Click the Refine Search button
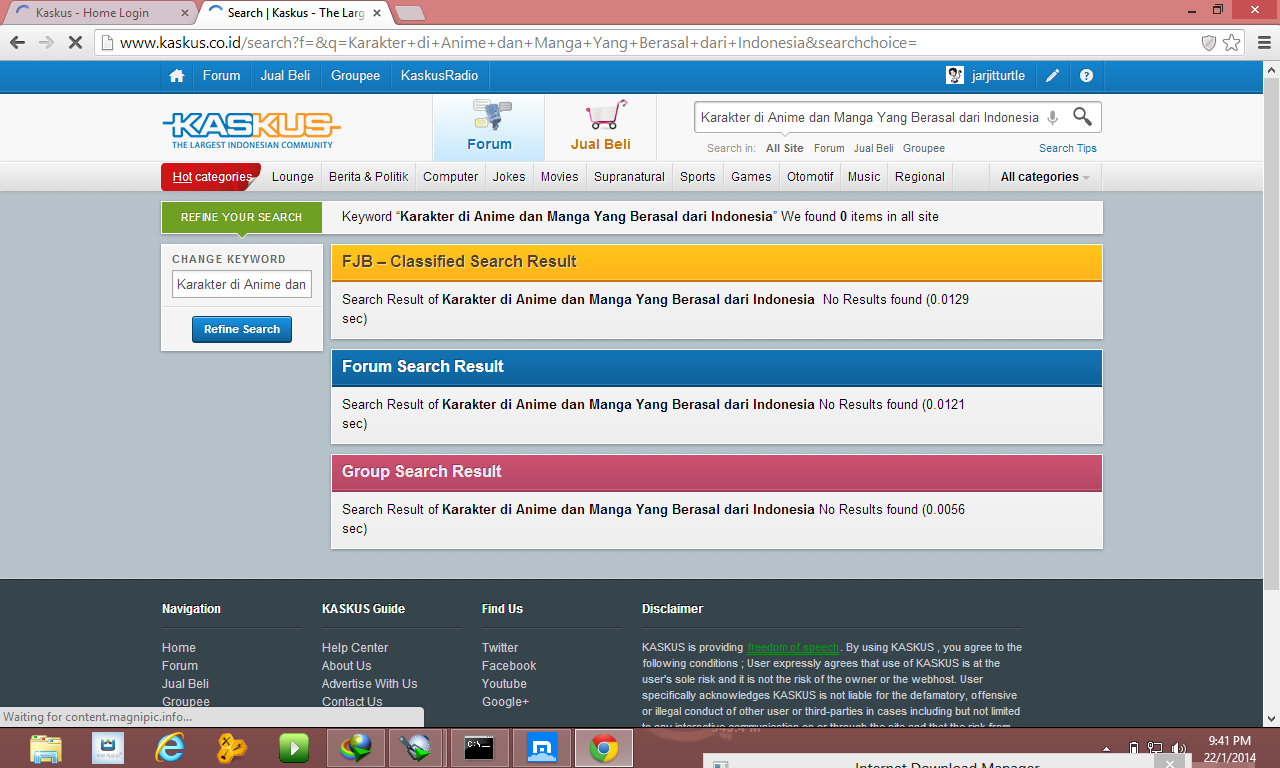 (242, 329)
